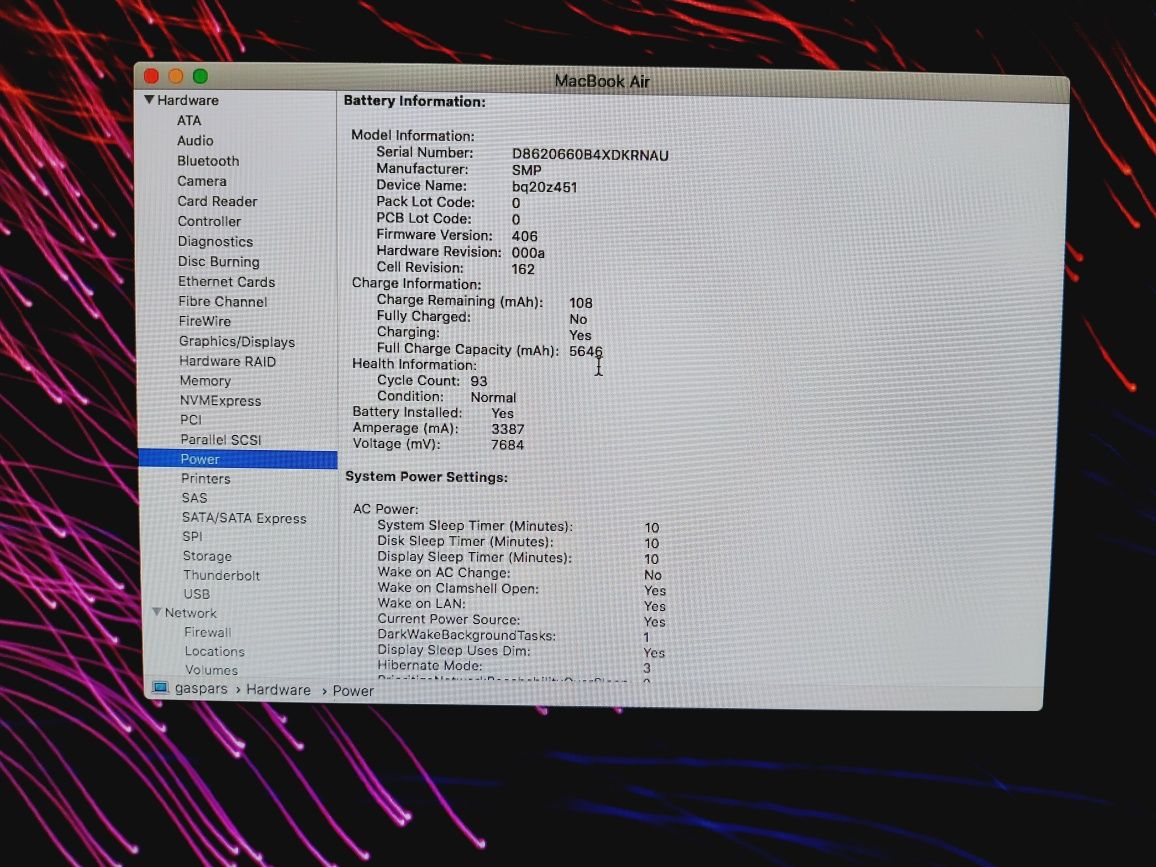Open Storage information
1156x867 pixels.
pos(207,556)
